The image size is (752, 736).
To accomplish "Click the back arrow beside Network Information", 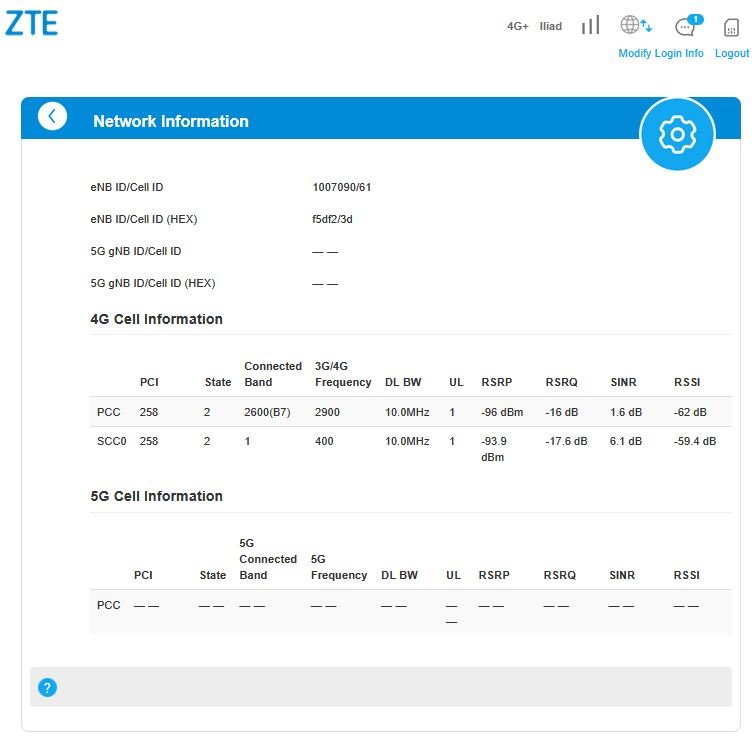I will pos(52,116).
